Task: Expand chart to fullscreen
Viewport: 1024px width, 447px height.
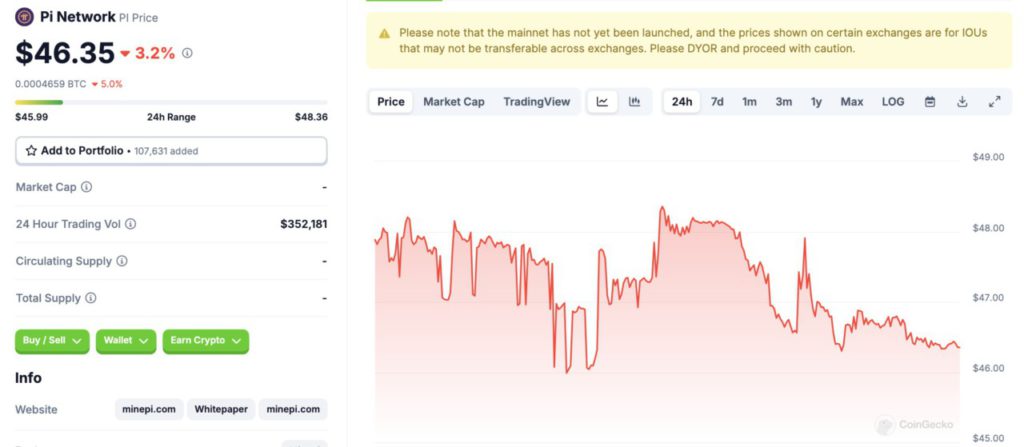Action: [994, 102]
